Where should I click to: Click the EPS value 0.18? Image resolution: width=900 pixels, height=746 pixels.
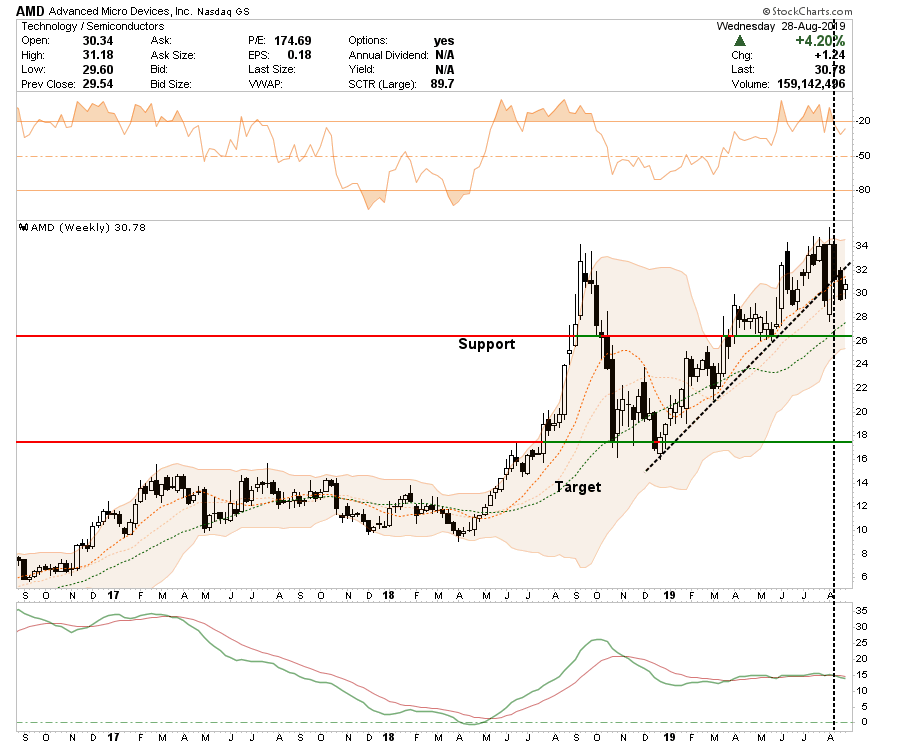[300, 55]
